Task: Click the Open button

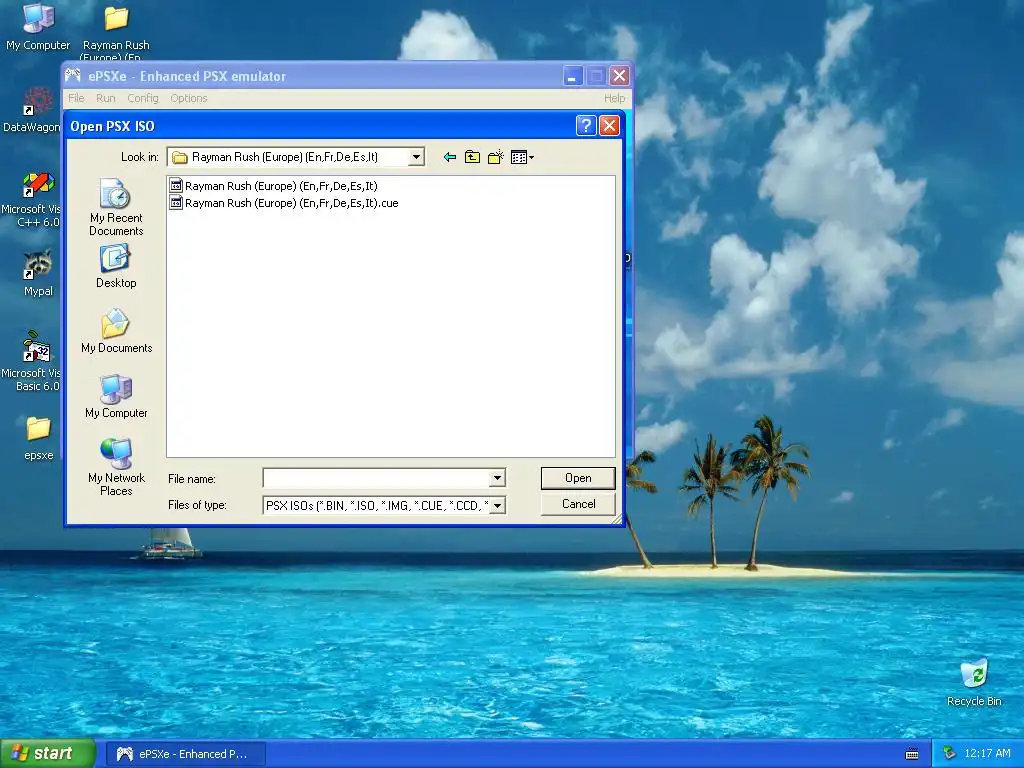Action: 578,478
